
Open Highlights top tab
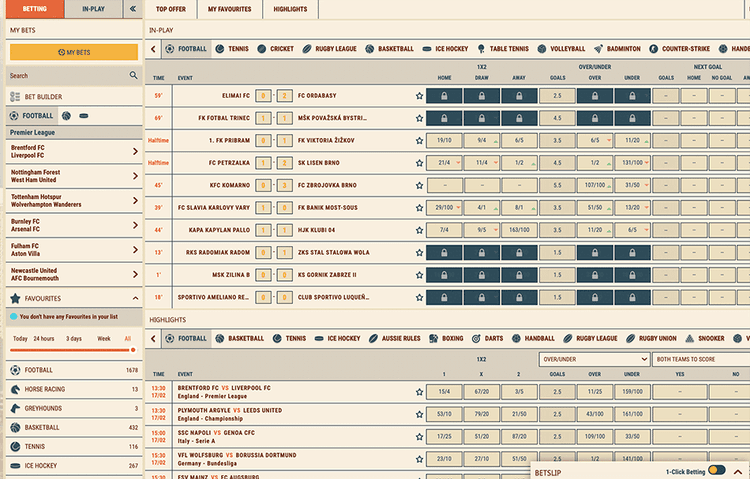pos(290,9)
